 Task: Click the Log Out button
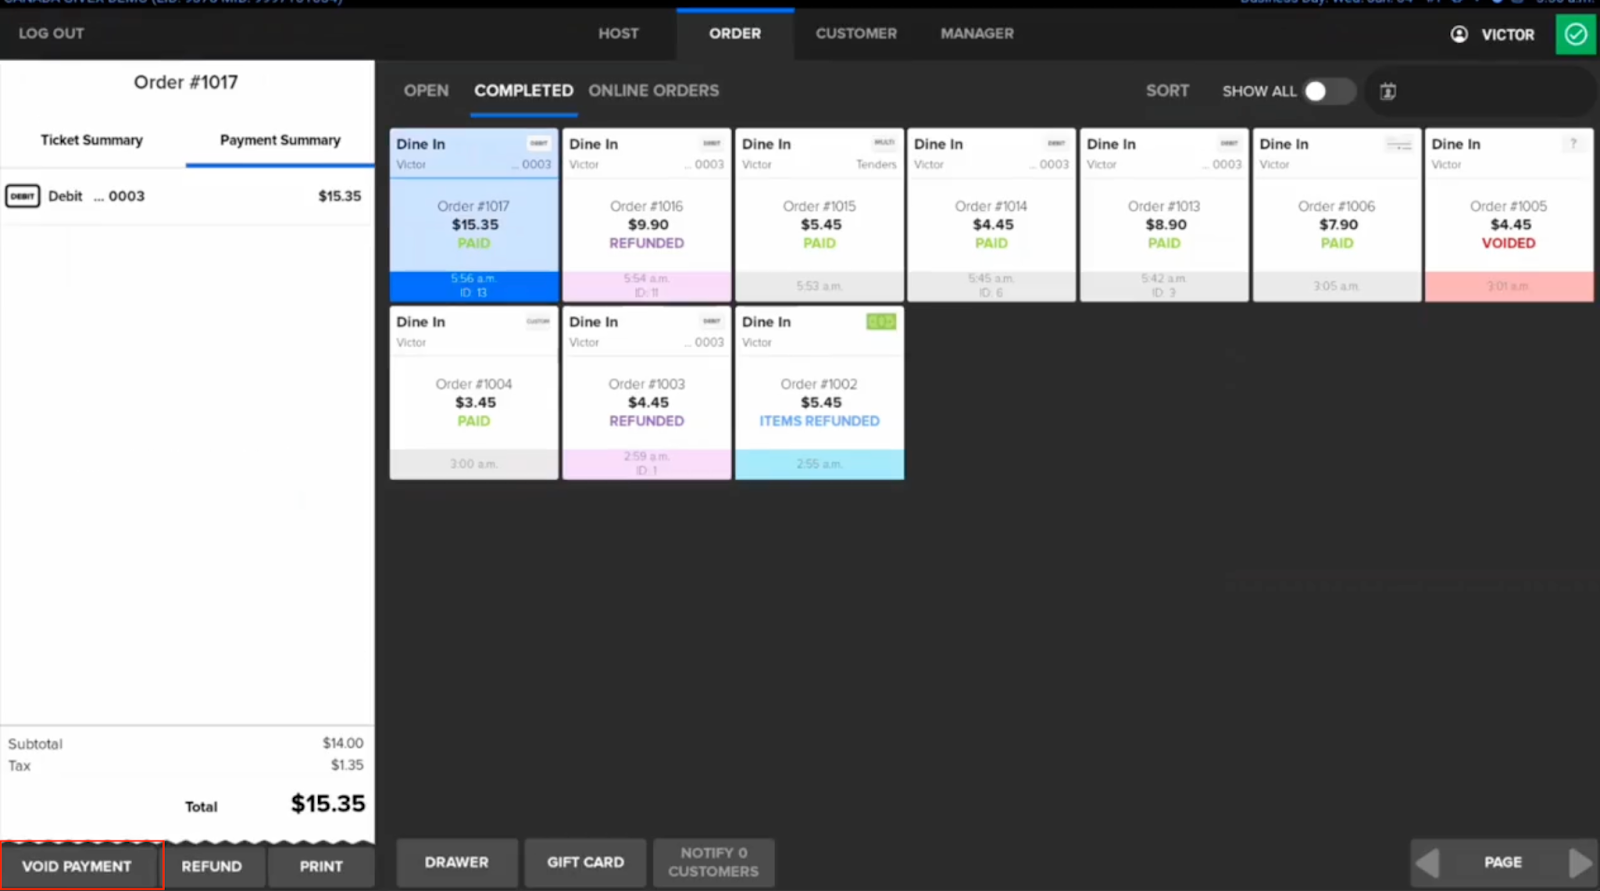point(51,34)
